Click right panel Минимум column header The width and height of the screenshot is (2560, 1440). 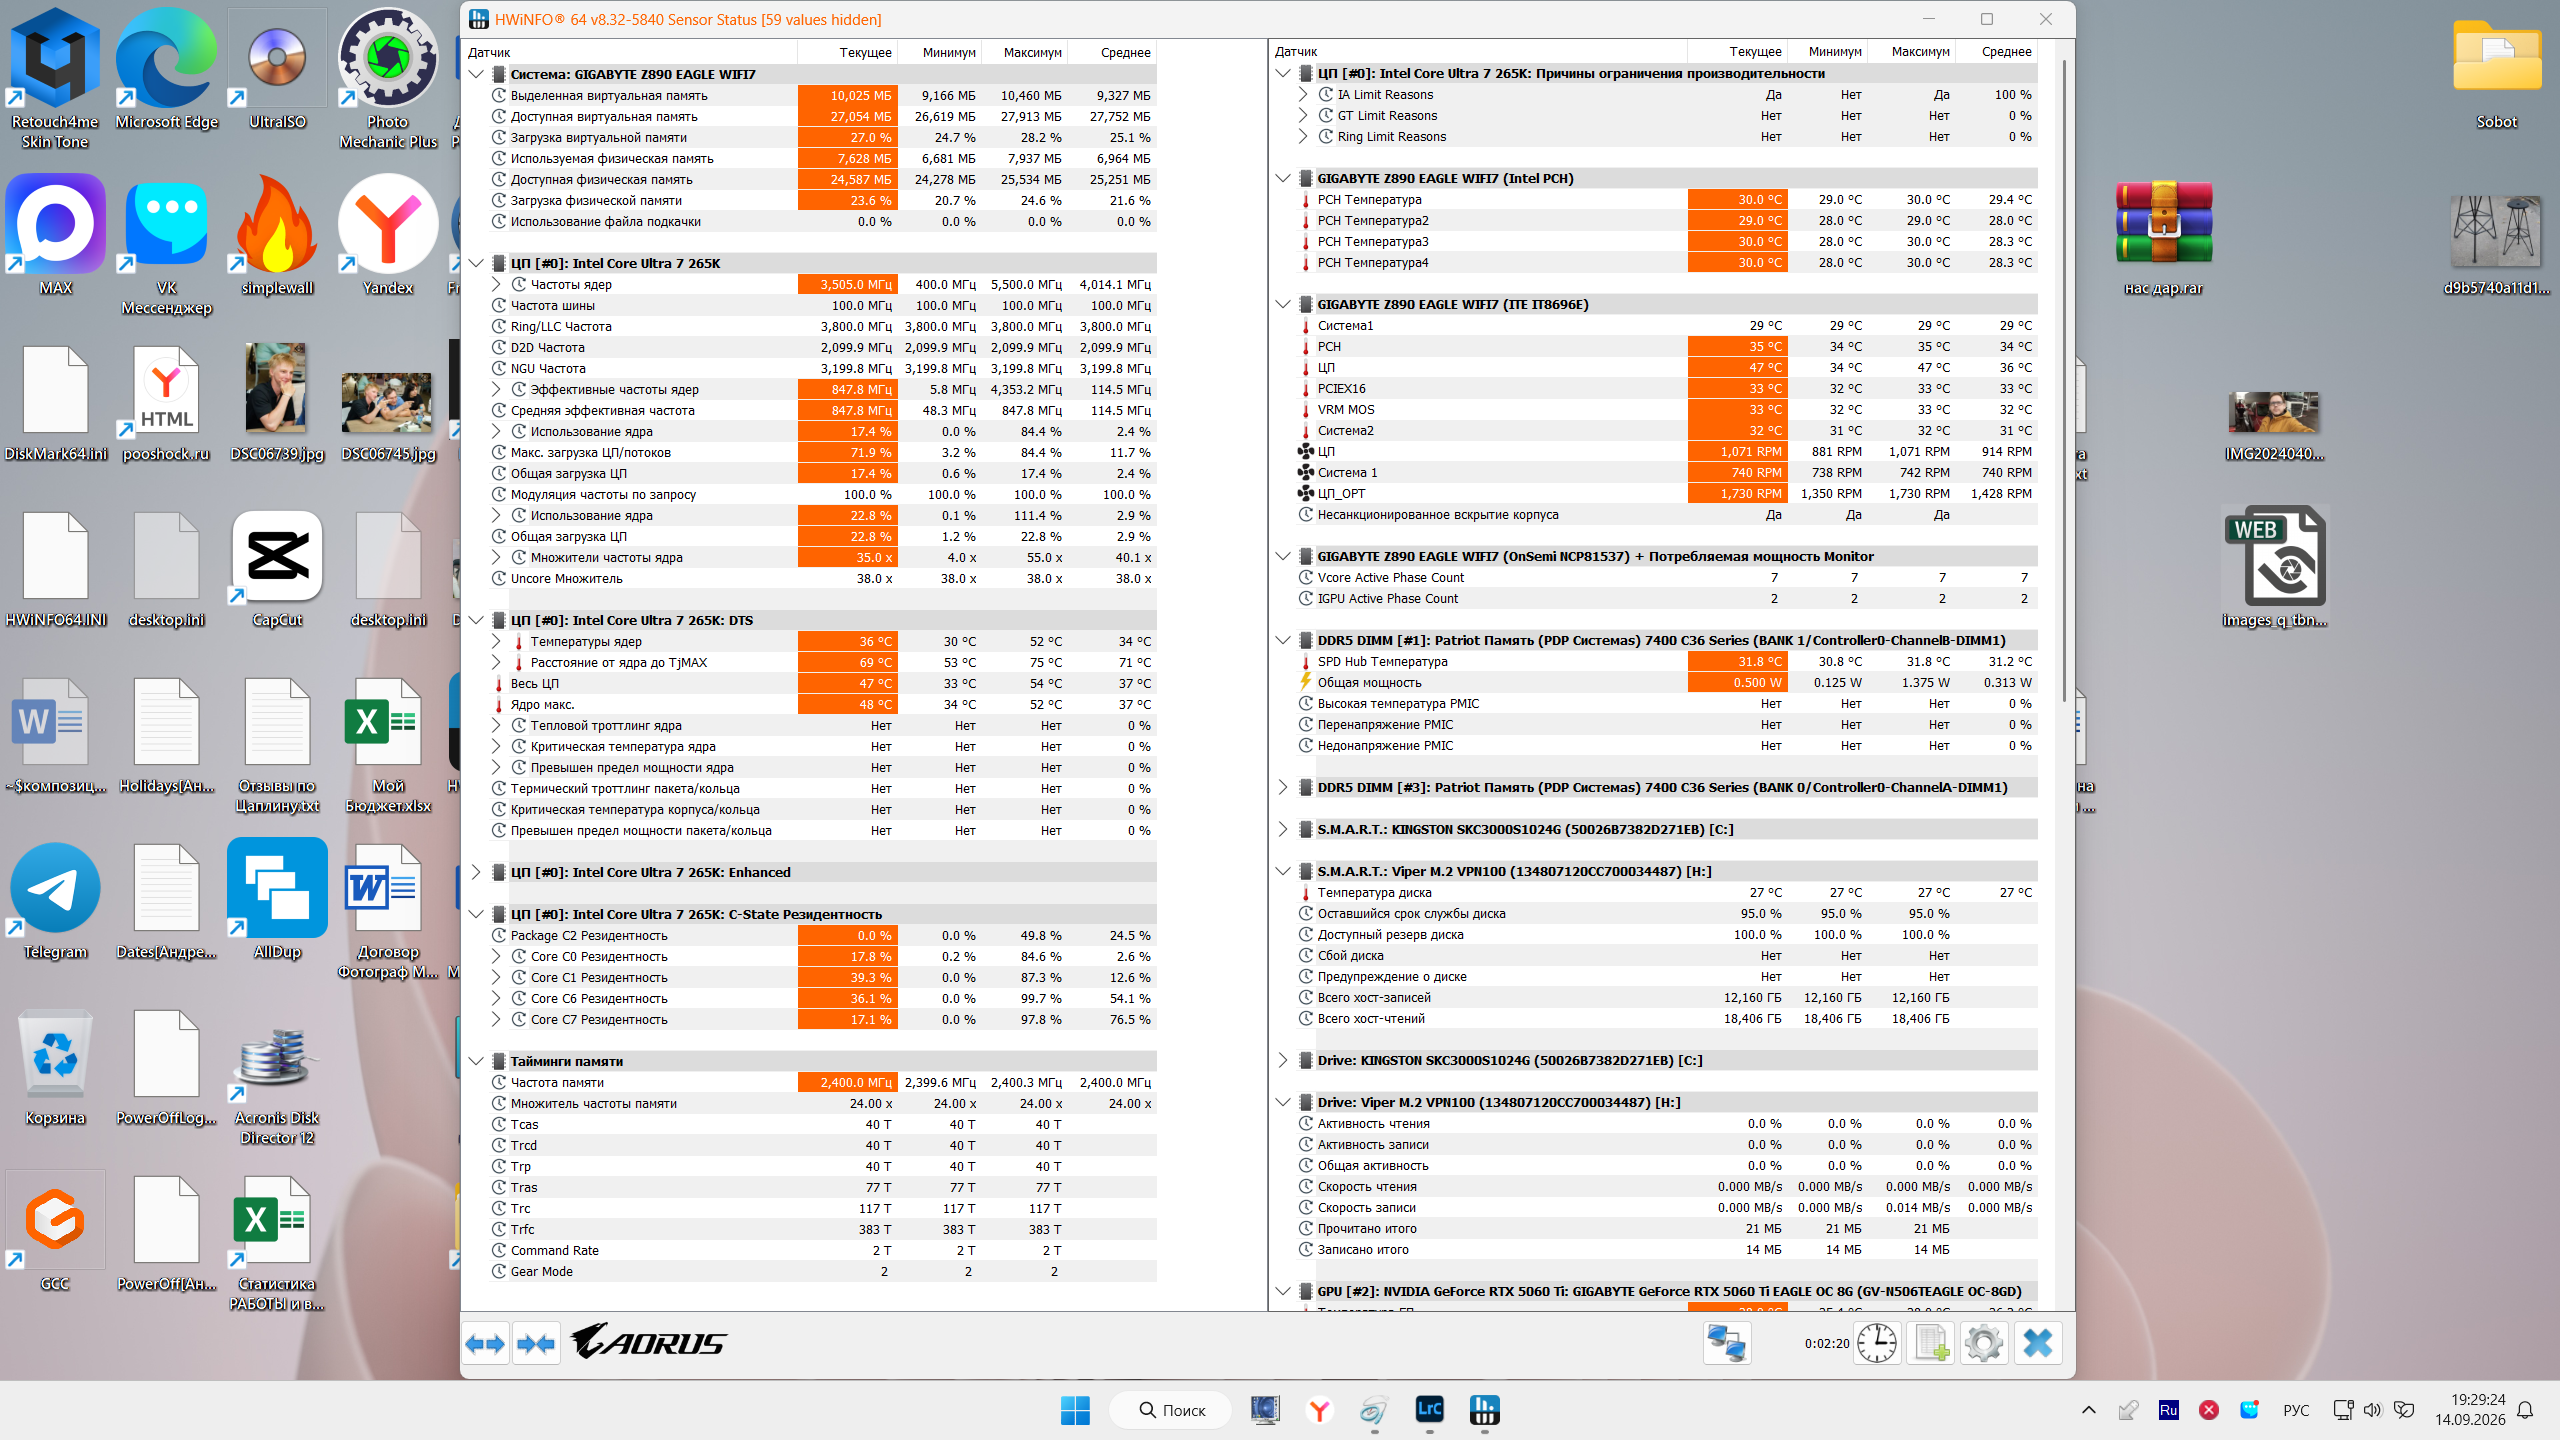(1828, 51)
